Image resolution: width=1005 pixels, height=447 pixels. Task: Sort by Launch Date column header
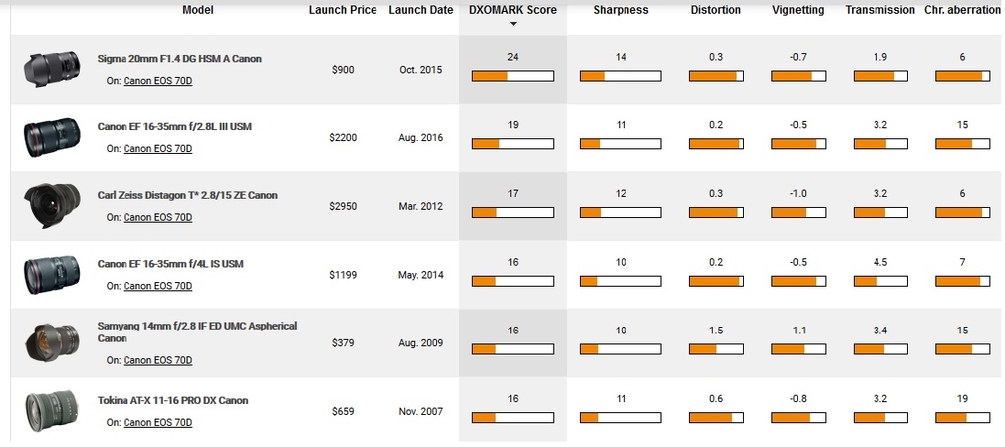(x=420, y=10)
